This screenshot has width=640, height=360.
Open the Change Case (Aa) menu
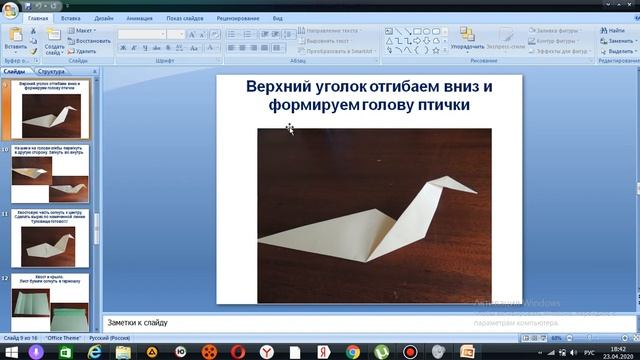194,48
